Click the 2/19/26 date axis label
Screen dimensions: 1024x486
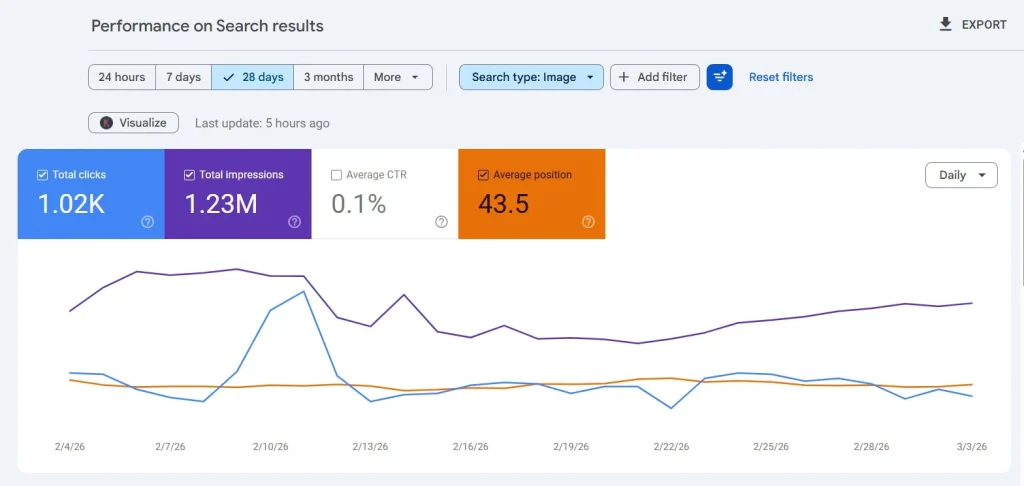click(x=571, y=447)
